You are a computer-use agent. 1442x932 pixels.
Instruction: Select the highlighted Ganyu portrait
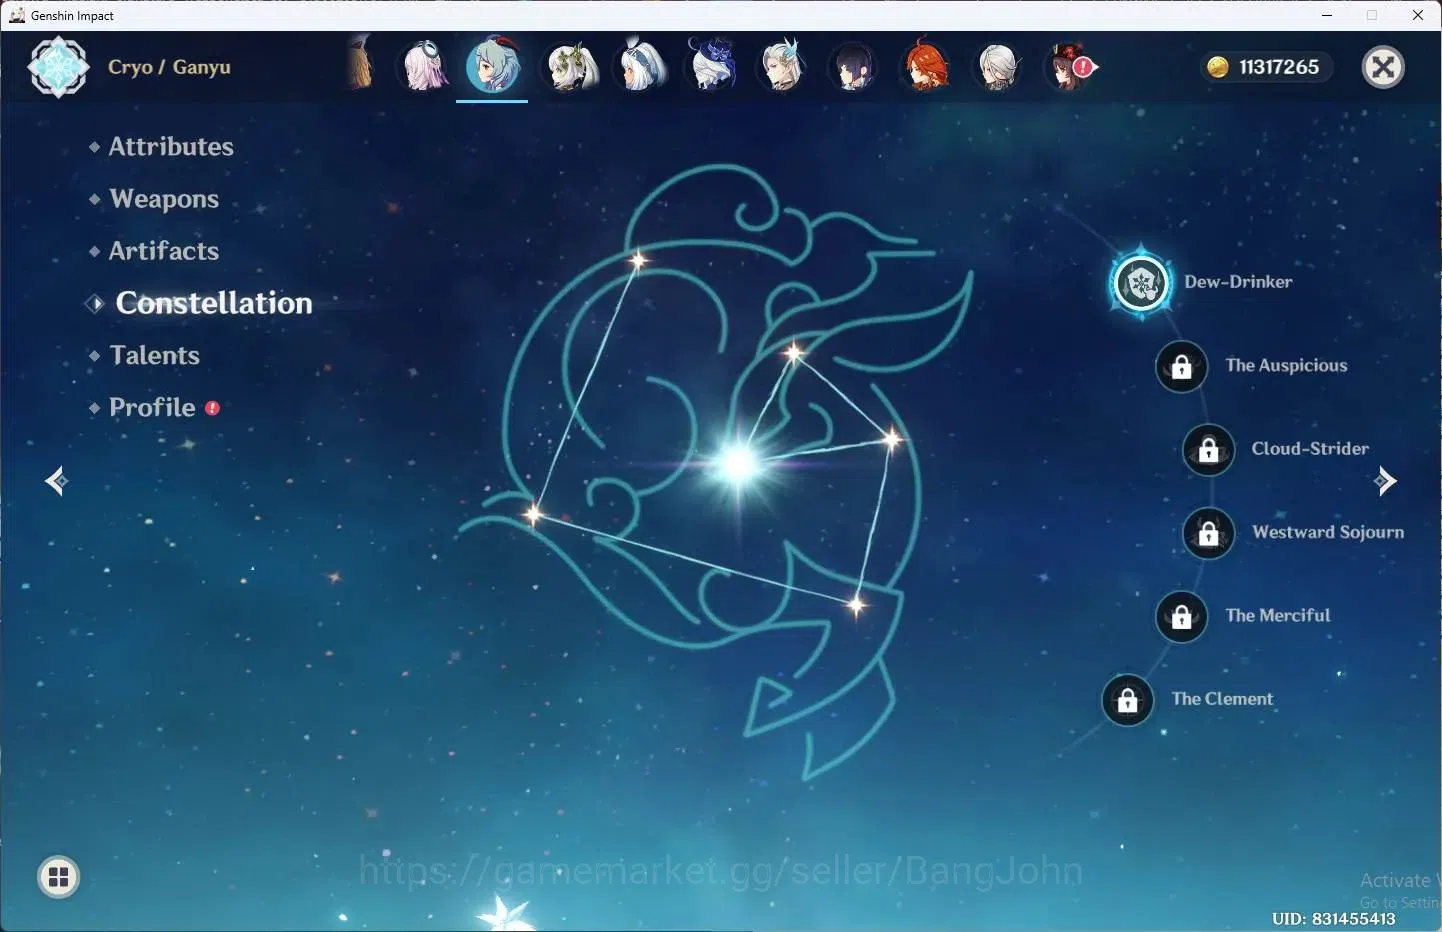492,66
